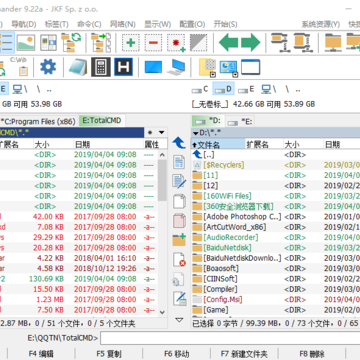The height and width of the screenshot is (360, 360).
Task: Open left panel directory history dropdown arrow
Action: pyautogui.click(x=162, y=133)
